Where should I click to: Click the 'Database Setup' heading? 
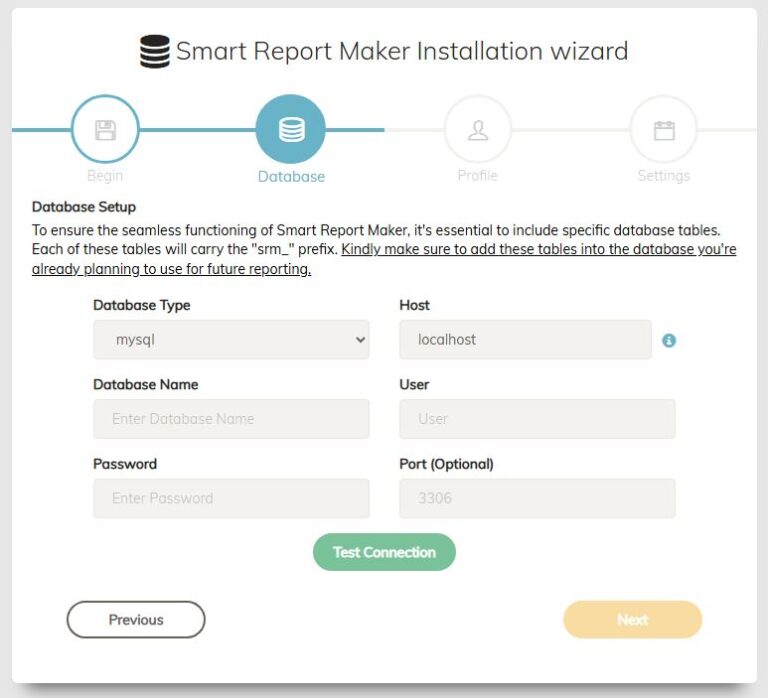click(x=84, y=207)
